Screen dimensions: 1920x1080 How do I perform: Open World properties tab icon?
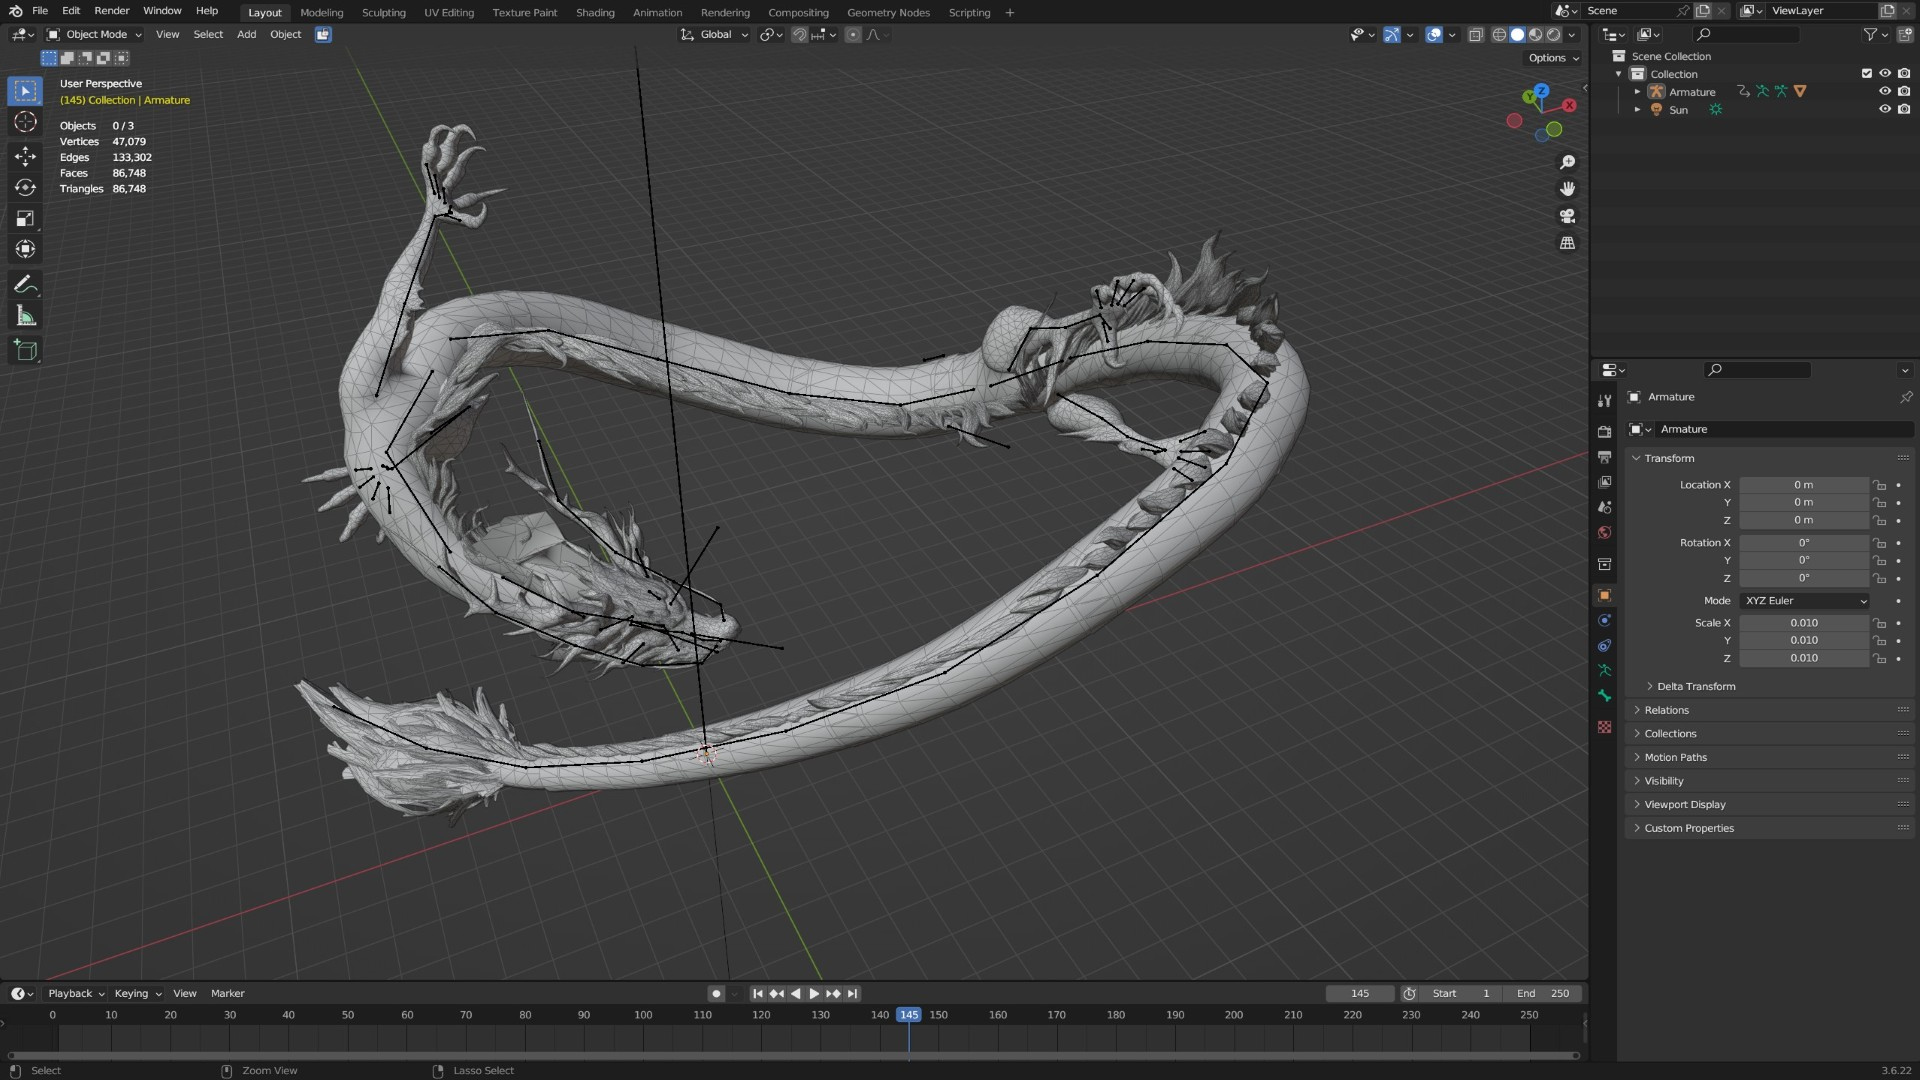click(1604, 532)
